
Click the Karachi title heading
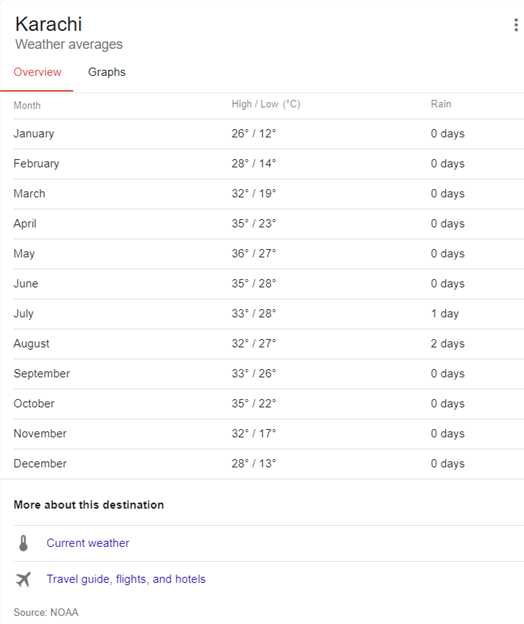point(49,24)
